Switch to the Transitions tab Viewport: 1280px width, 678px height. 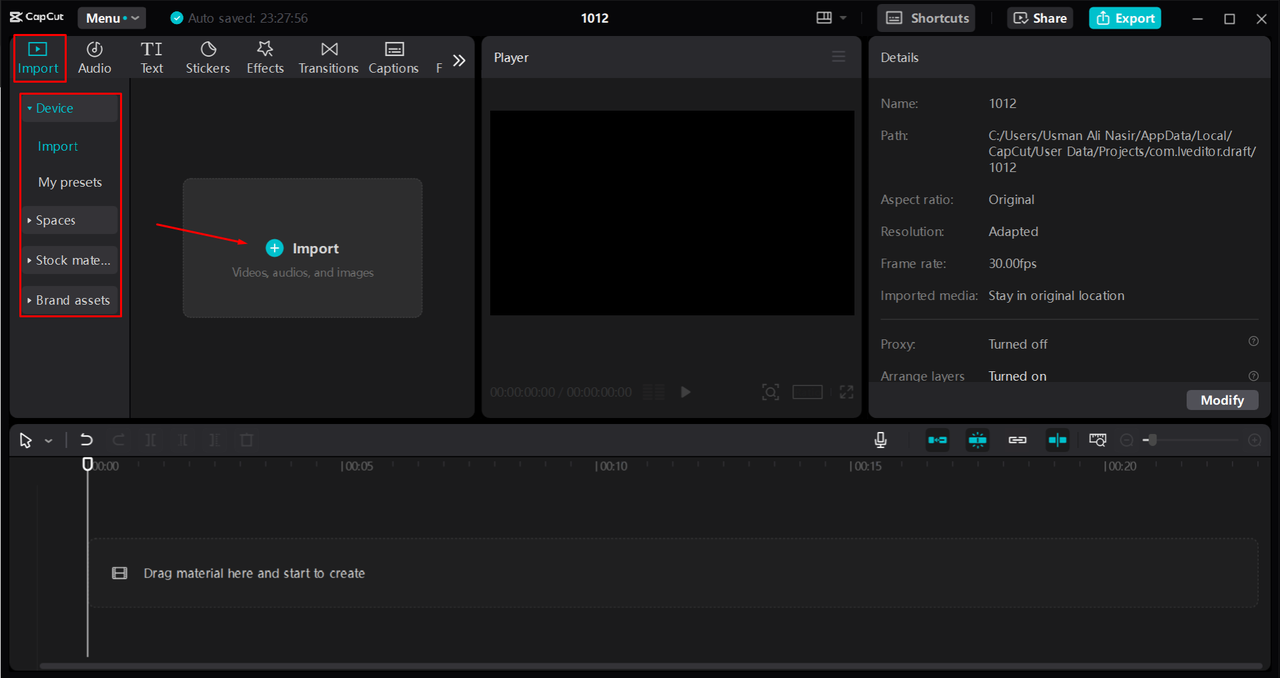pos(328,58)
